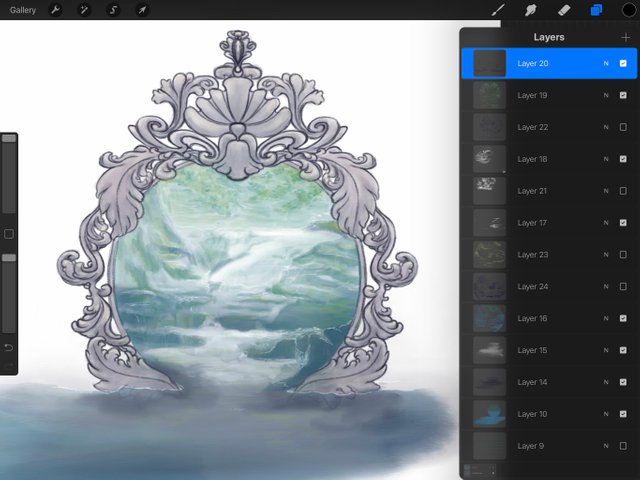Activate the Transform arrow tool

[x=142, y=10]
